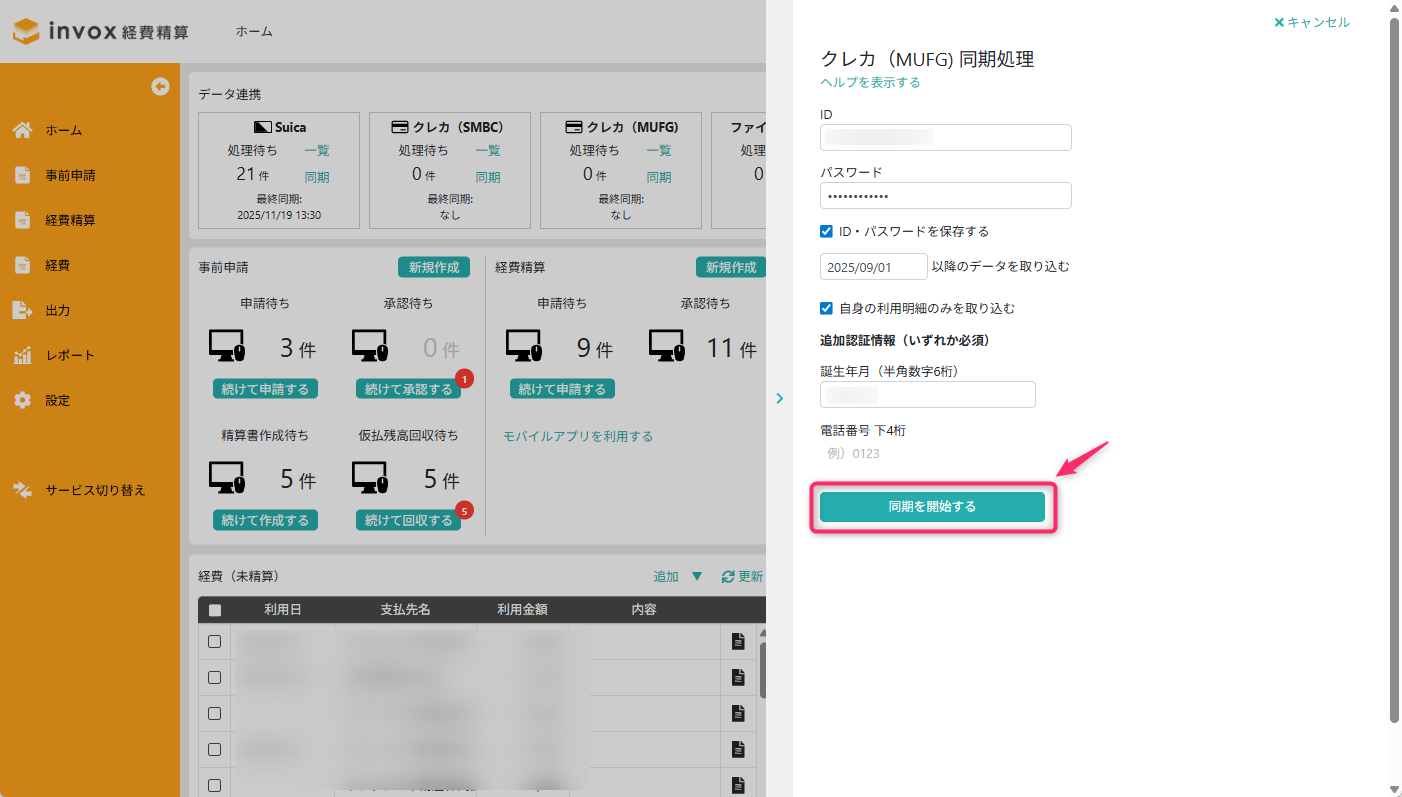The width and height of the screenshot is (1402, 797).
Task: Click the Home house icon in sidebar
Action: click(x=22, y=130)
